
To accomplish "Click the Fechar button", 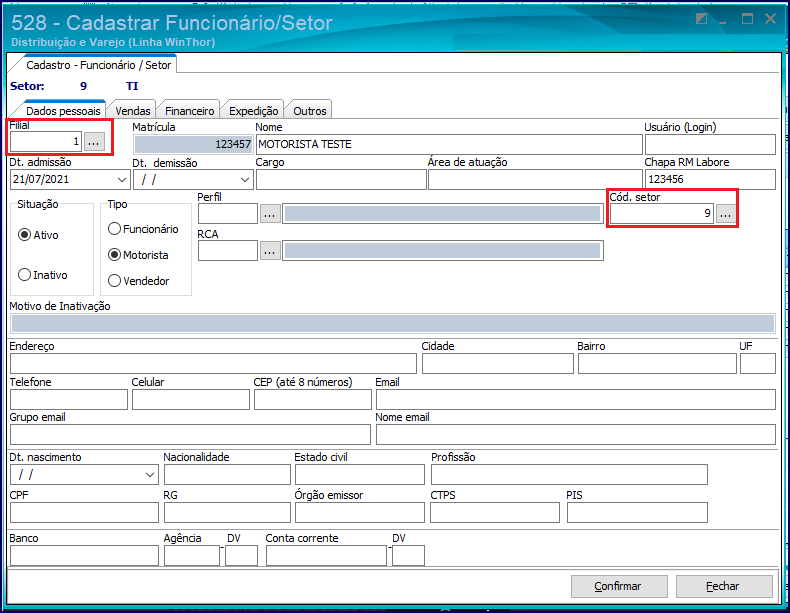I will pyautogui.click(x=723, y=586).
